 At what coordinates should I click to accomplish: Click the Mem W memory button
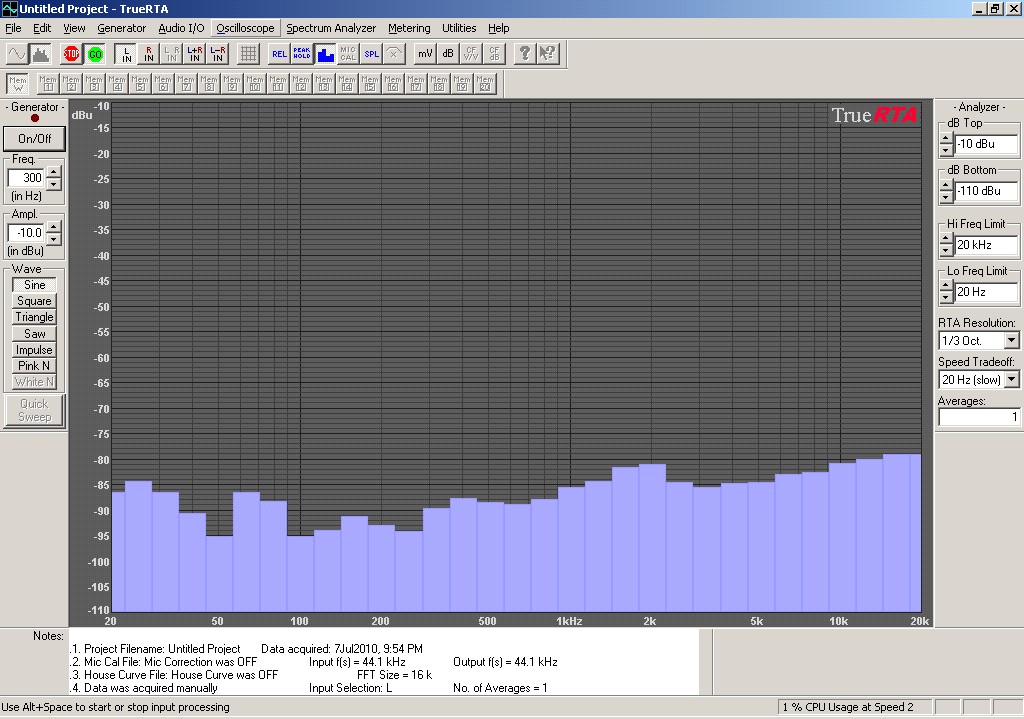(17, 83)
